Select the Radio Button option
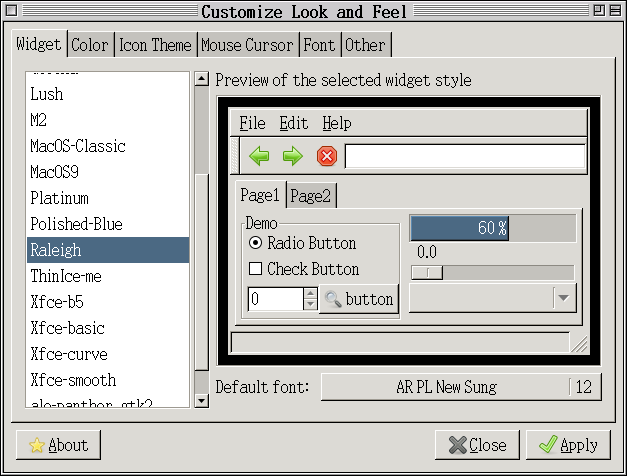 tap(255, 243)
